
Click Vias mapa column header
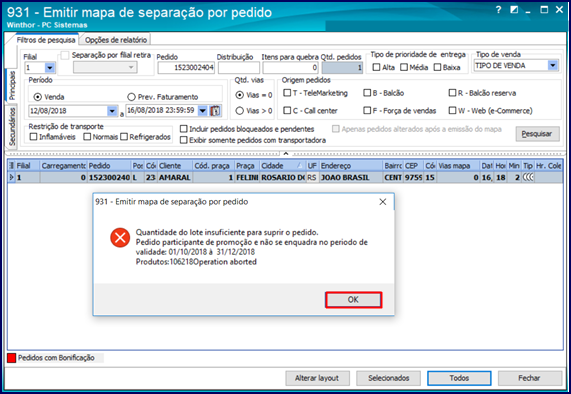(x=458, y=166)
